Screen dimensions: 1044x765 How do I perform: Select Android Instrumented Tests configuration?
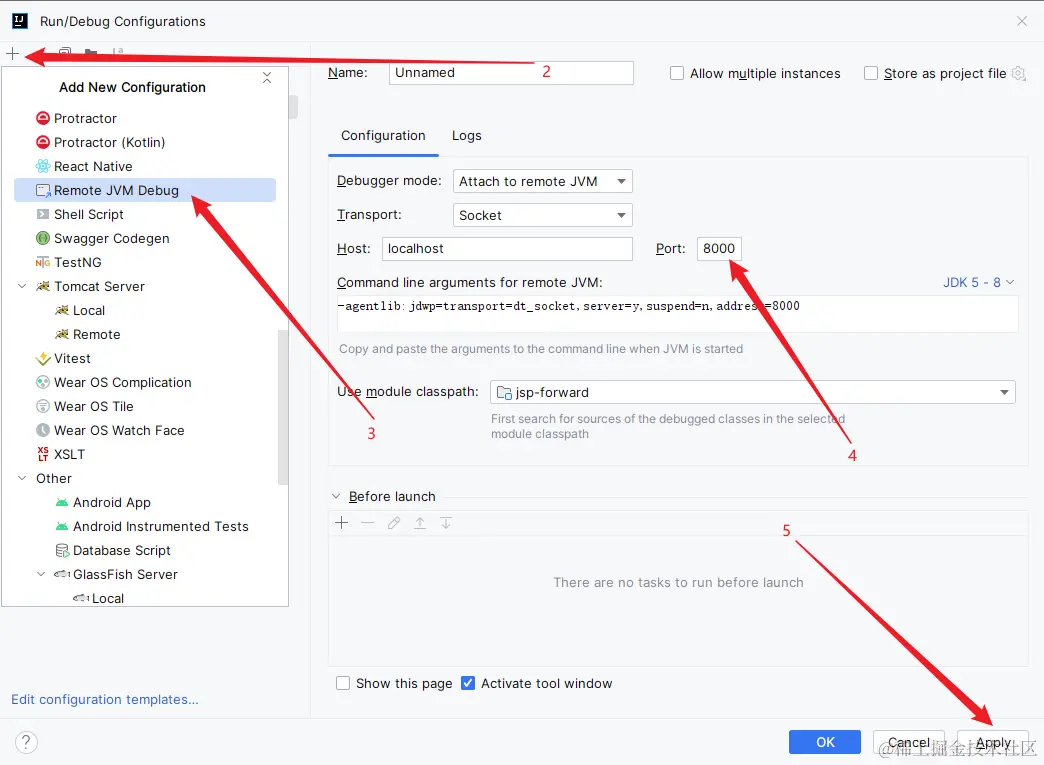(160, 527)
